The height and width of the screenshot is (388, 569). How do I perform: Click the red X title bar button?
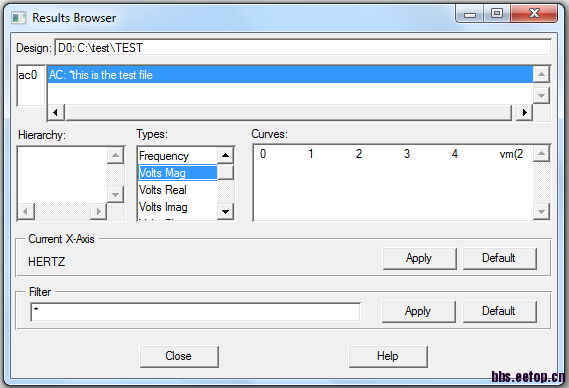pos(534,14)
